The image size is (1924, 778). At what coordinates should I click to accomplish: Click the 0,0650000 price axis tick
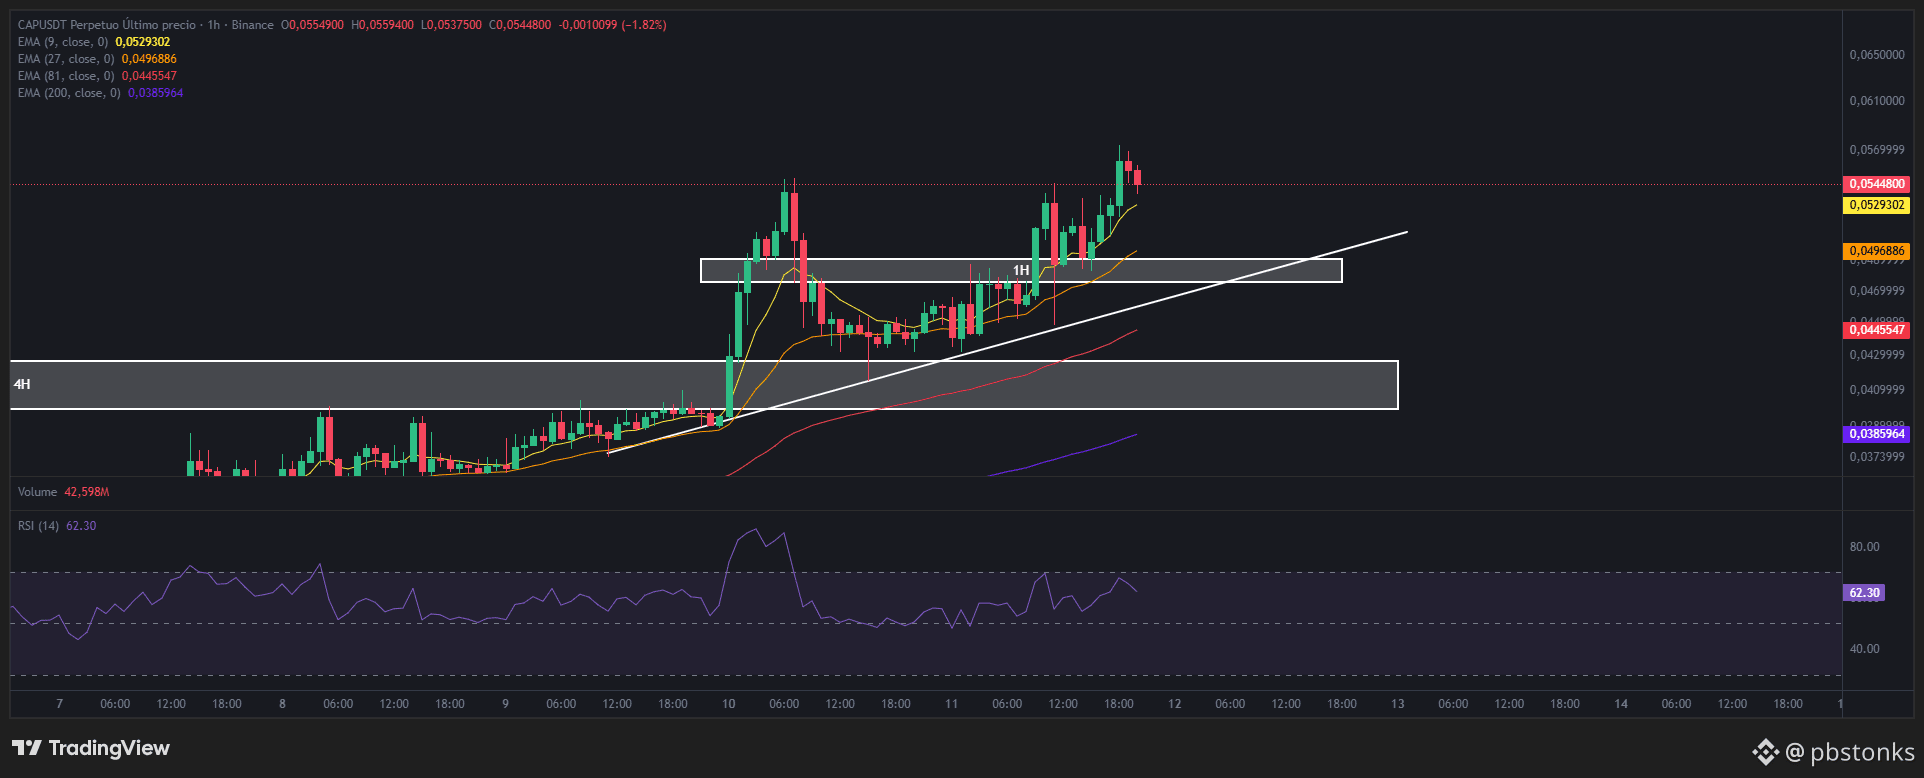(1877, 55)
